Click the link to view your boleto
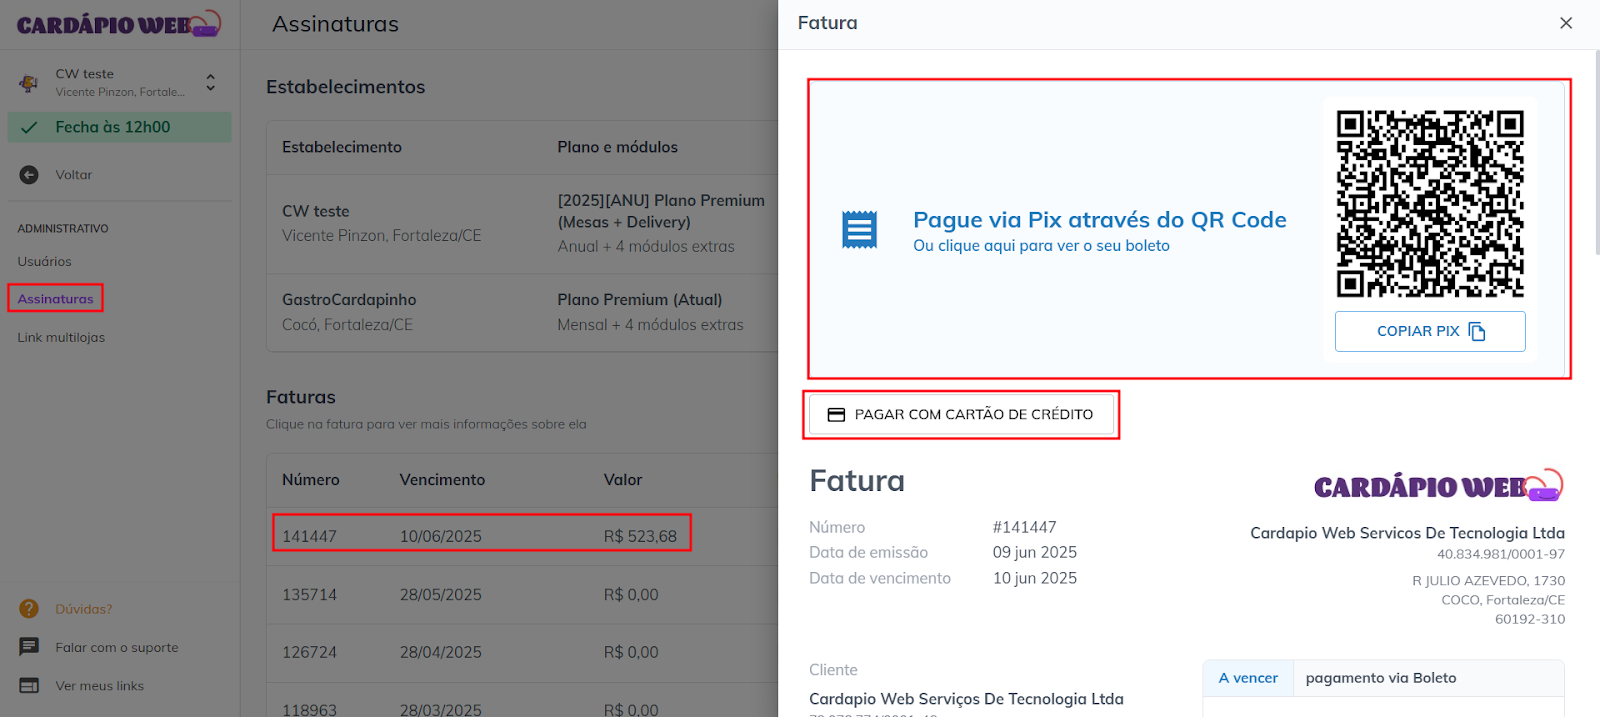The height and width of the screenshot is (717, 1600). [x=1041, y=246]
